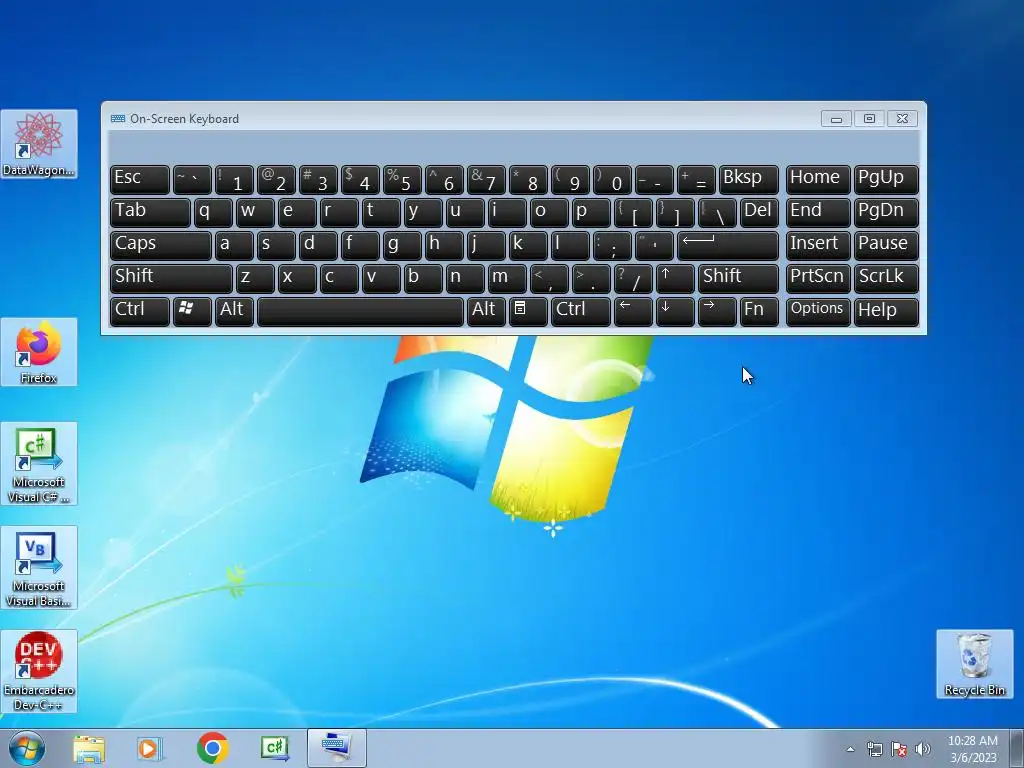The width and height of the screenshot is (1024, 768).
Task: Toggle the Fn key
Action: [759, 311]
